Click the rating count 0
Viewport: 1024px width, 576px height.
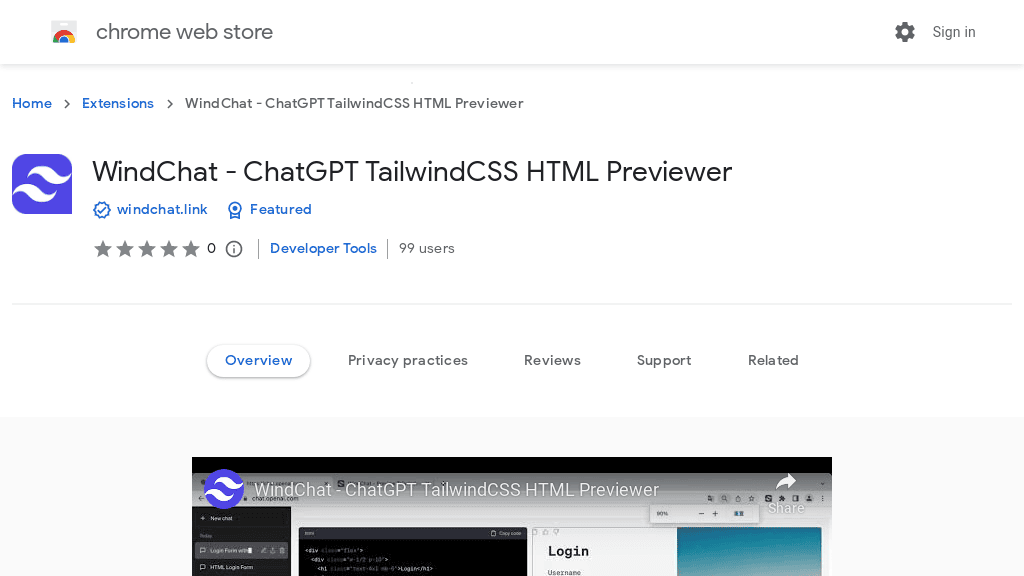[212, 248]
